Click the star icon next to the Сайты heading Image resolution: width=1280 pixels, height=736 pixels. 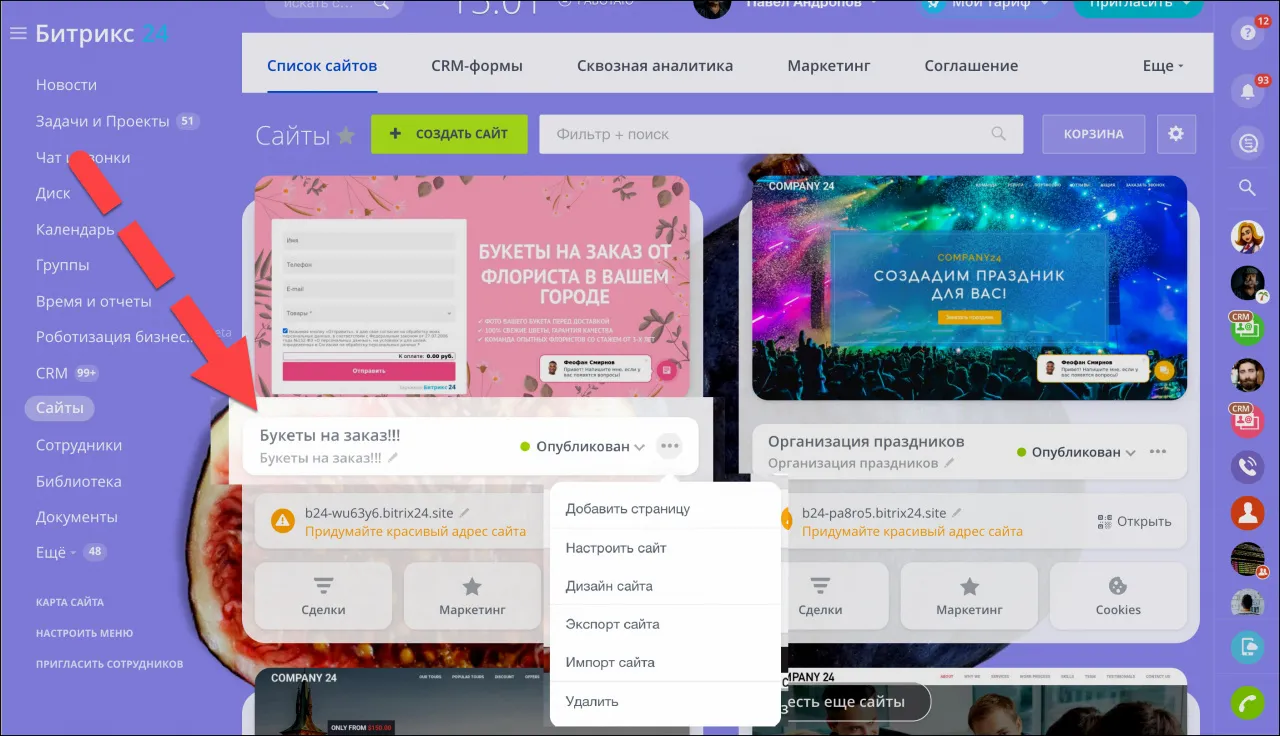[346, 135]
